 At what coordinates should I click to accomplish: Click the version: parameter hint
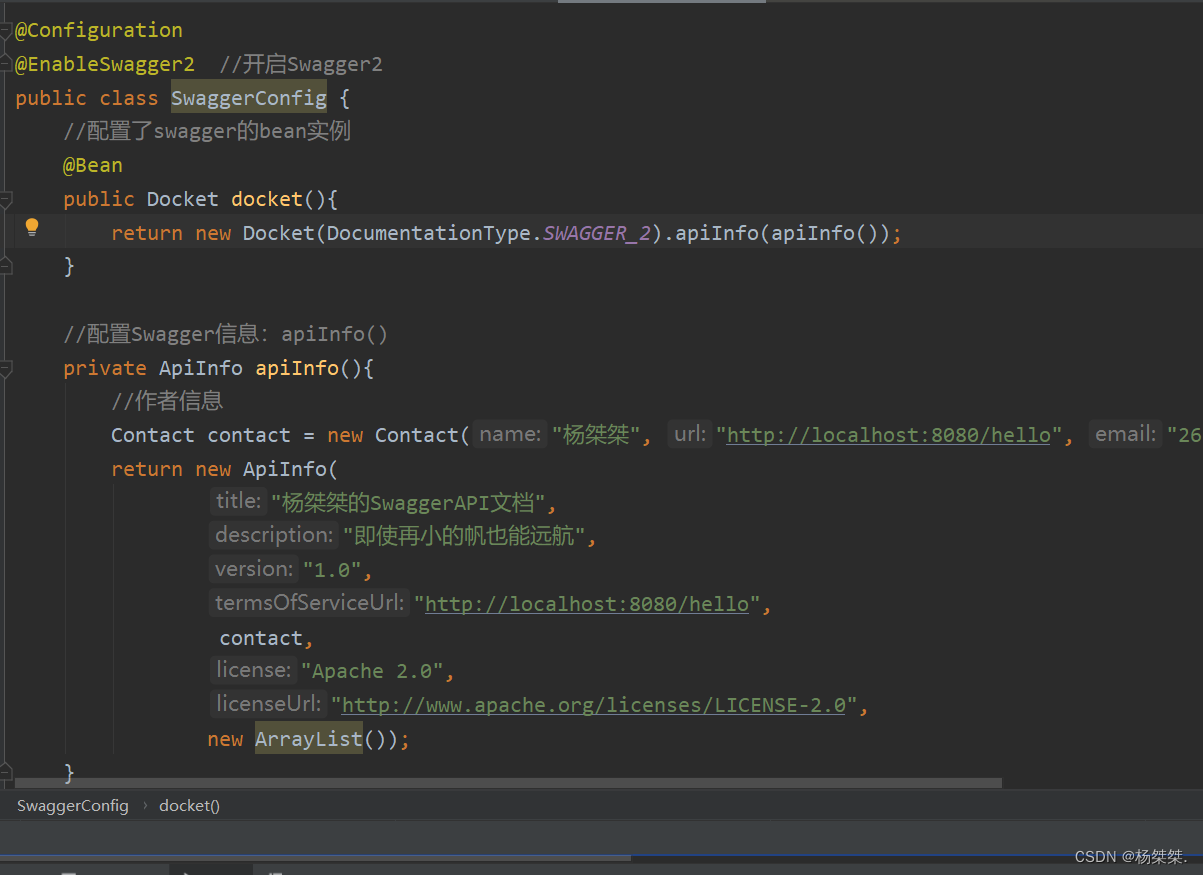click(x=254, y=569)
